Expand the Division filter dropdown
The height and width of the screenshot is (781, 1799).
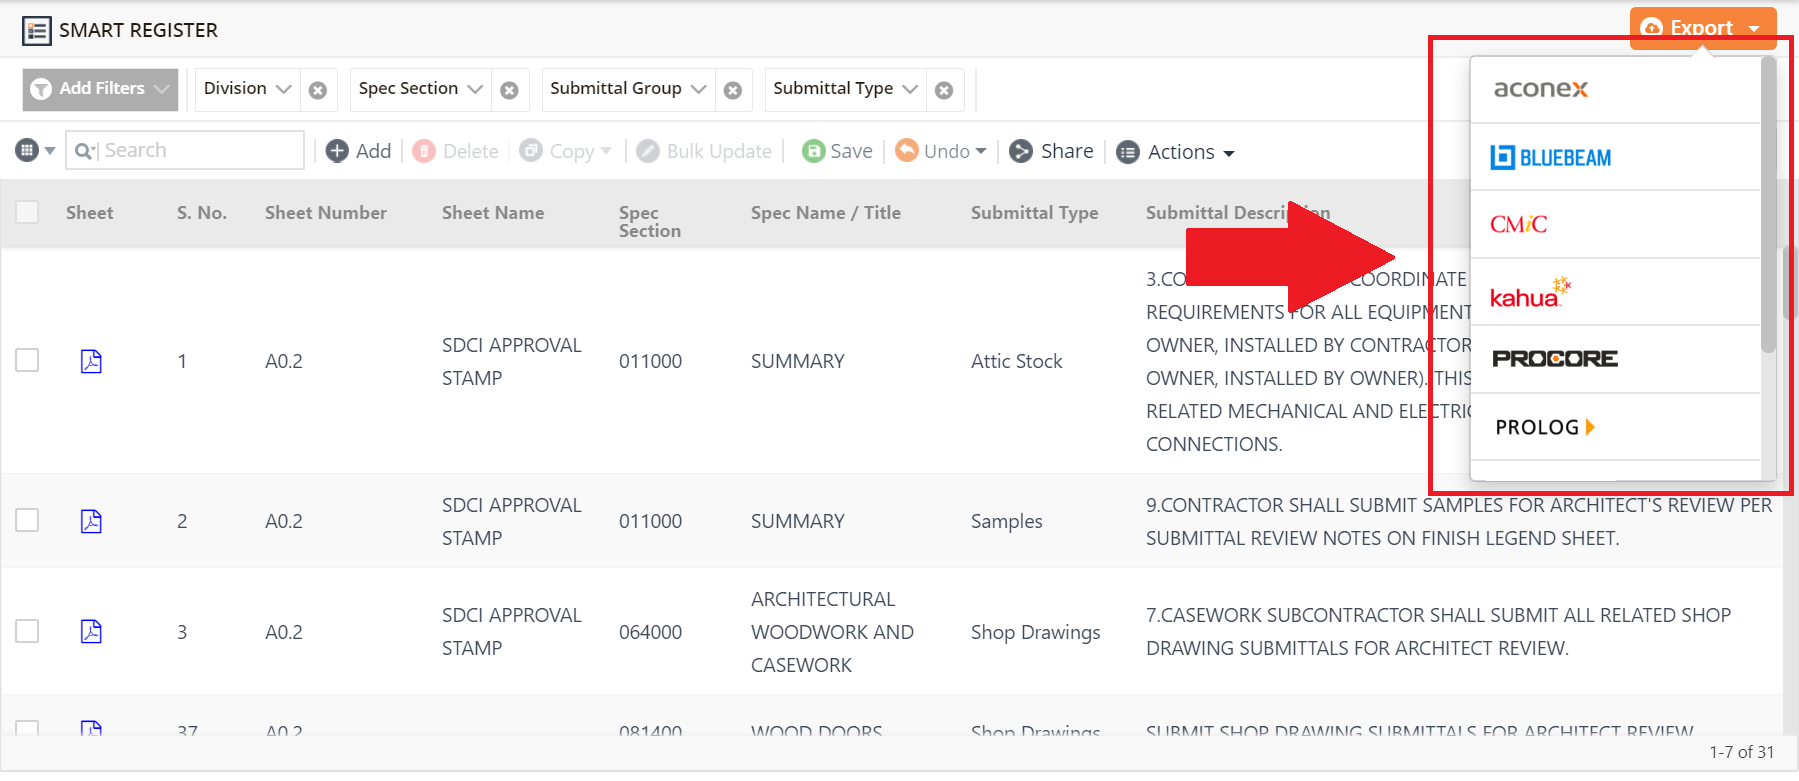pyautogui.click(x=248, y=89)
